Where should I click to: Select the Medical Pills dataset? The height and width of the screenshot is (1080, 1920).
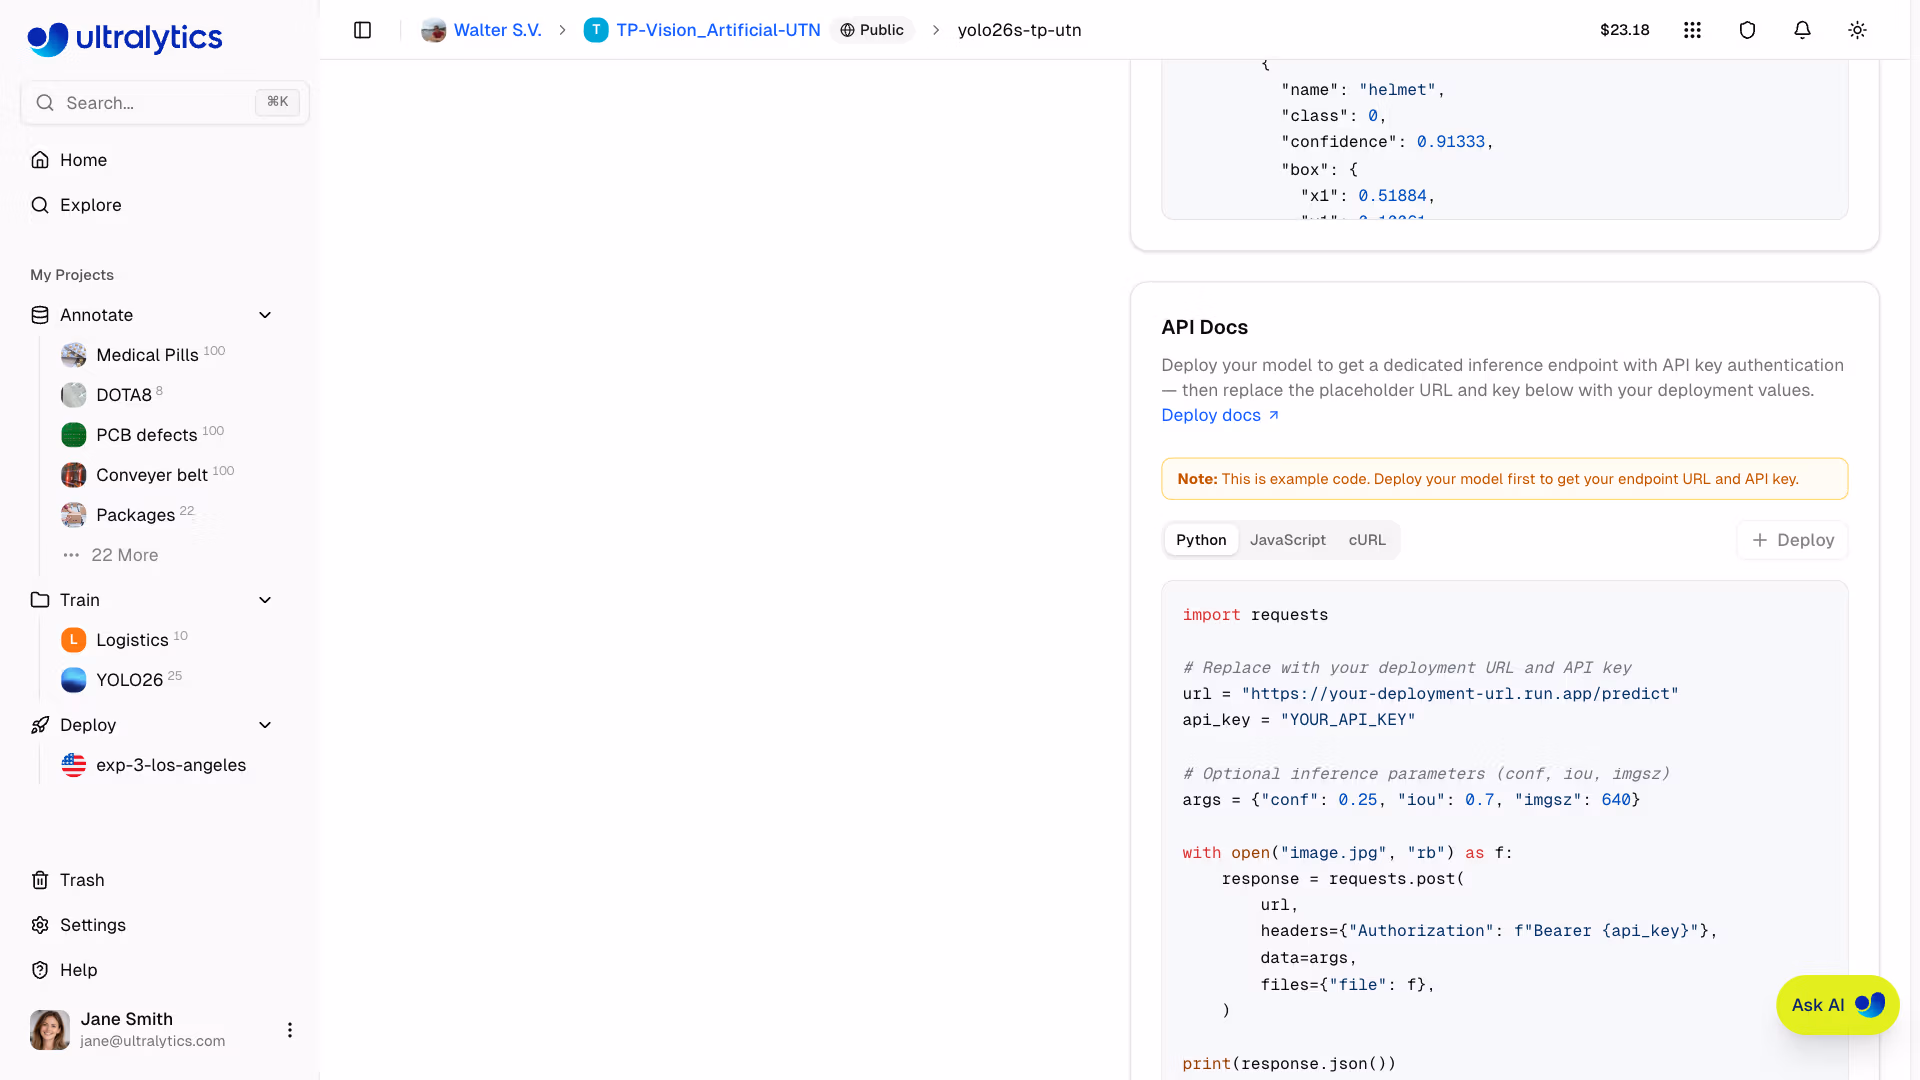148,355
